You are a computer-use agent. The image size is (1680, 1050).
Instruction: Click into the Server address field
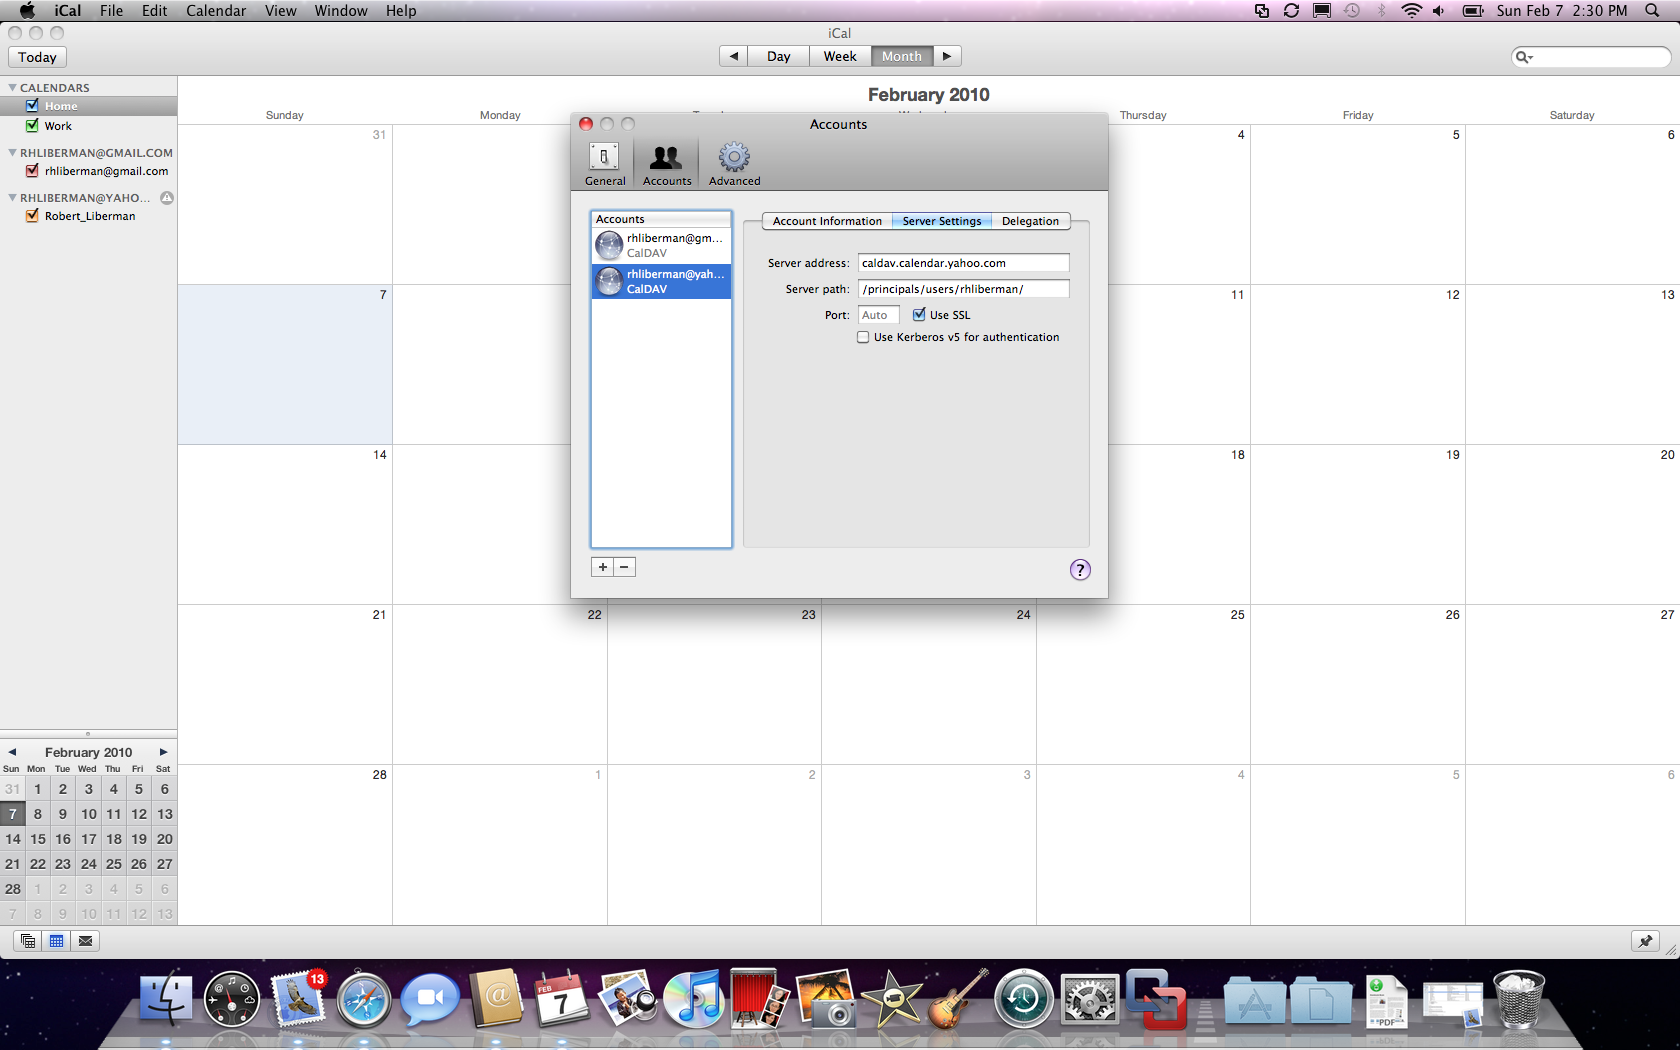963,262
